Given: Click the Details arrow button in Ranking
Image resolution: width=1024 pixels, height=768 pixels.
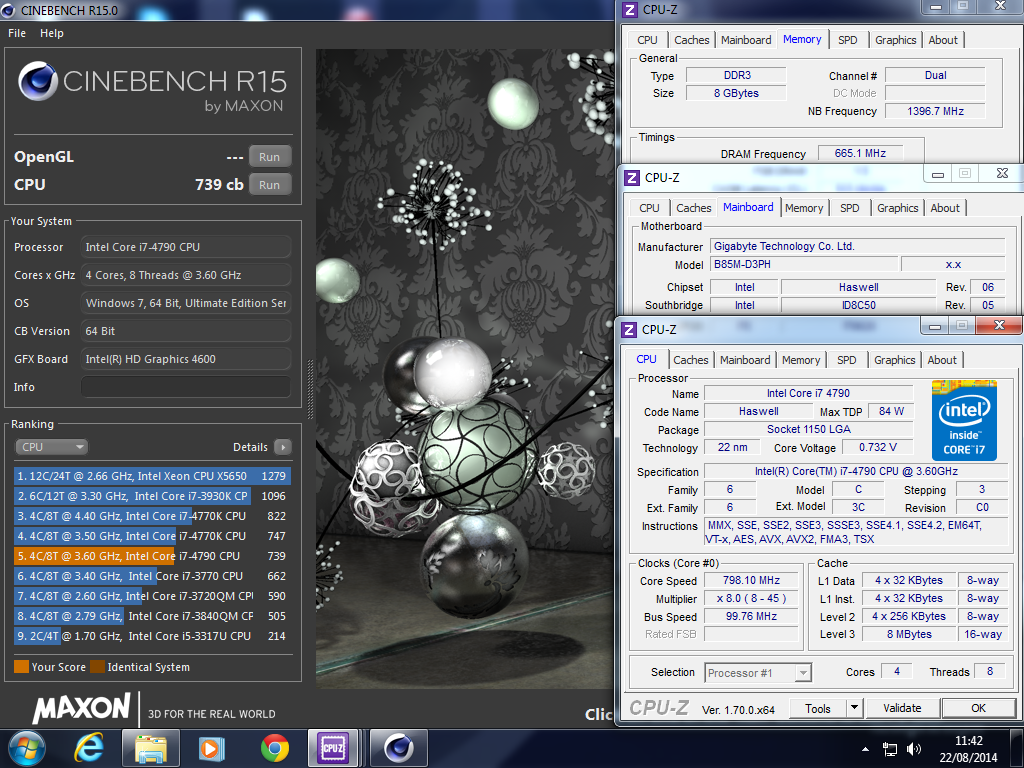Looking at the screenshot, I should click(283, 447).
